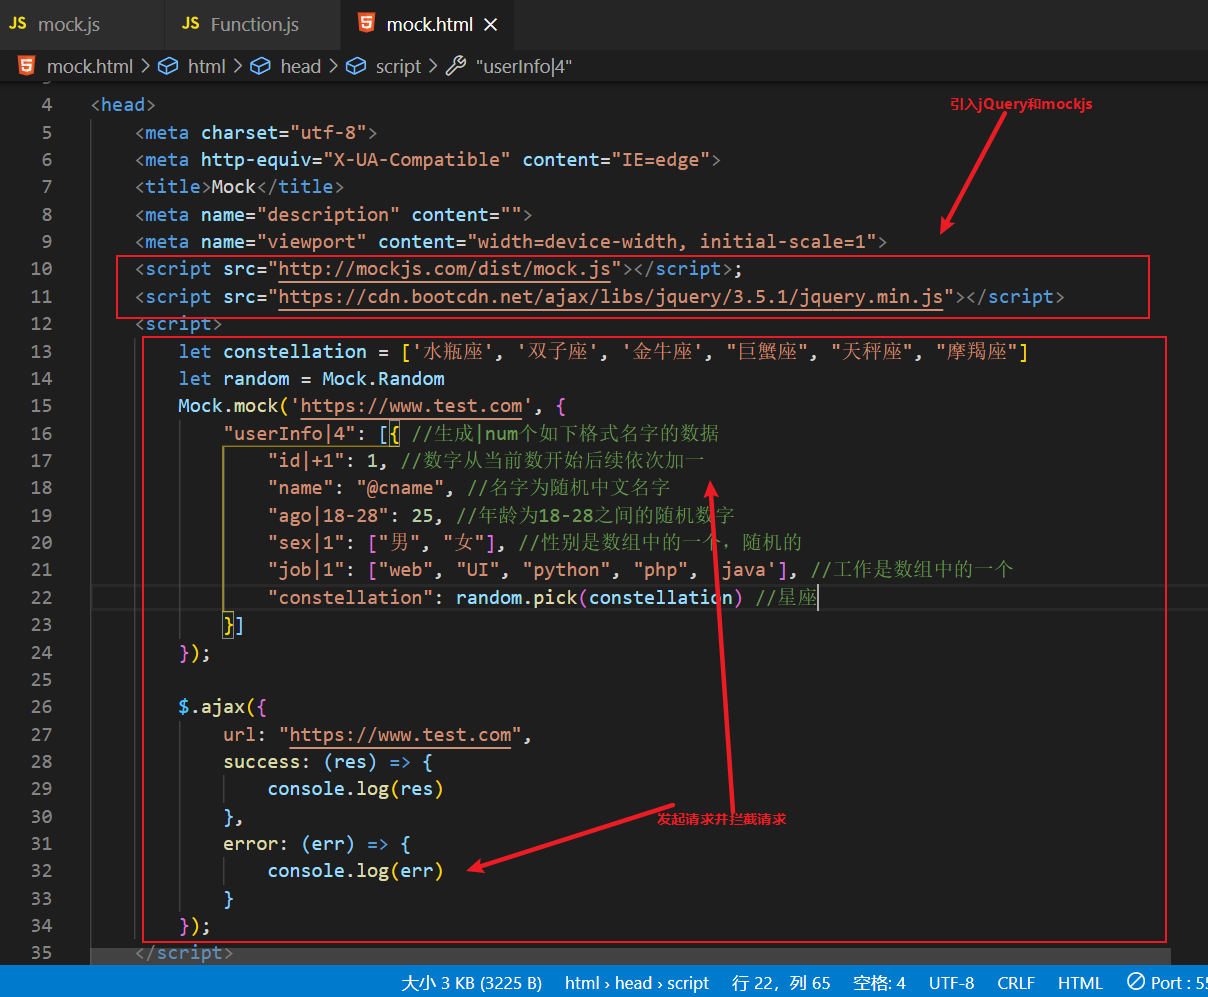Open the head breadcrumb segment
1208x997 pixels.
click(x=287, y=66)
